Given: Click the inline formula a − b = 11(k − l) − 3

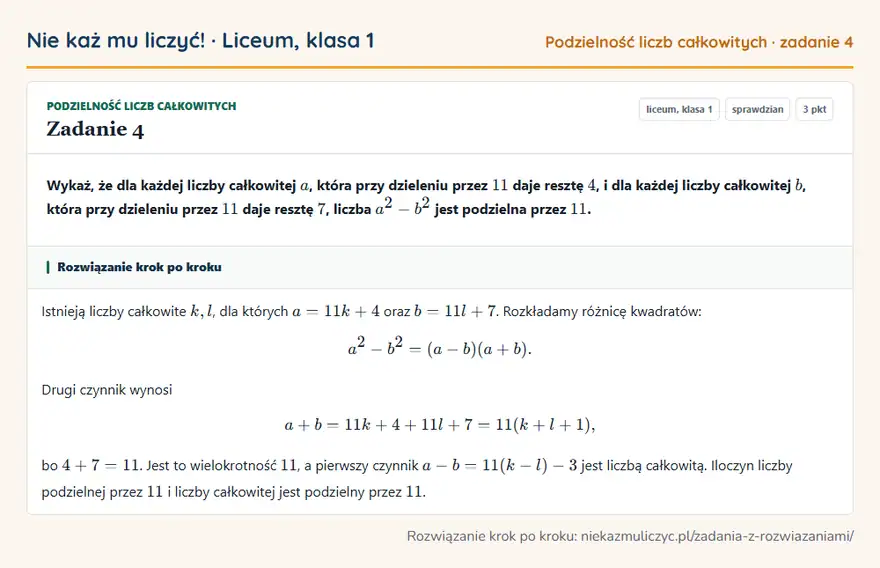Looking at the screenshot, I should point(499,466).
